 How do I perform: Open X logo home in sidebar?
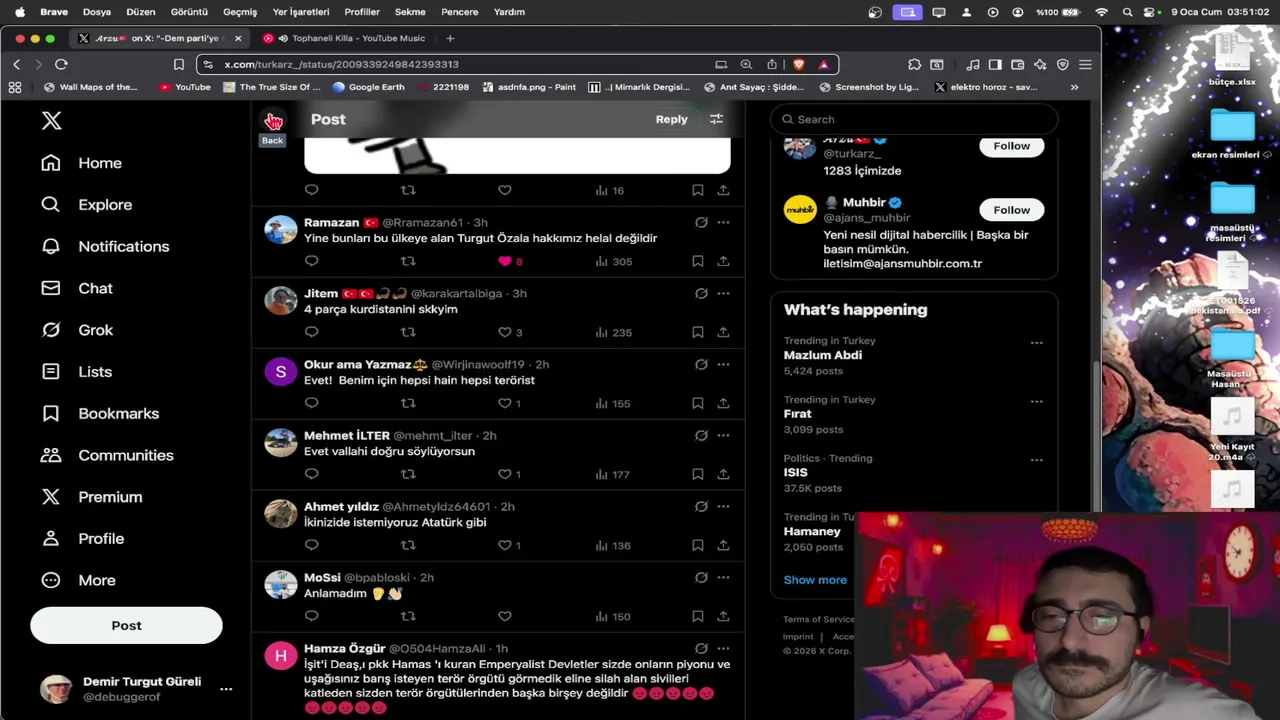[52, 121]
